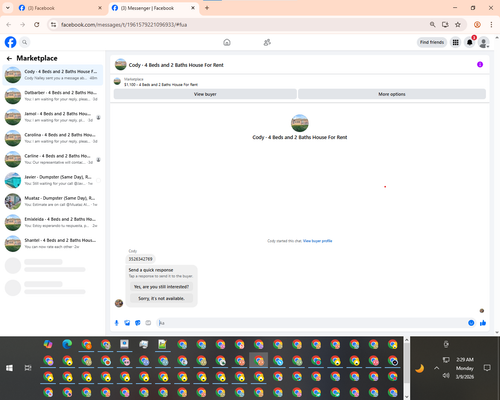Open a new browser tab

click(207, 8)
